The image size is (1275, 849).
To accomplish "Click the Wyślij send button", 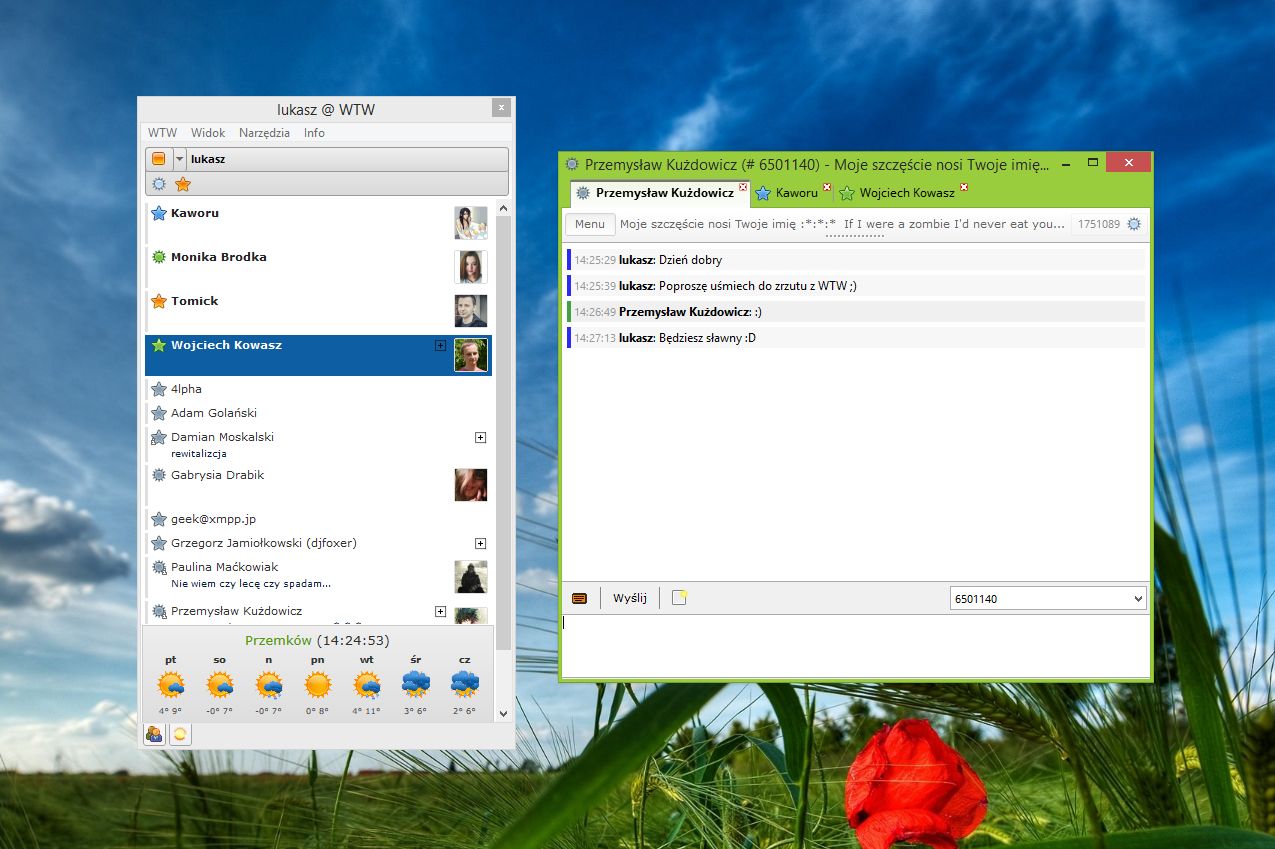I will (x=630, y=599).
